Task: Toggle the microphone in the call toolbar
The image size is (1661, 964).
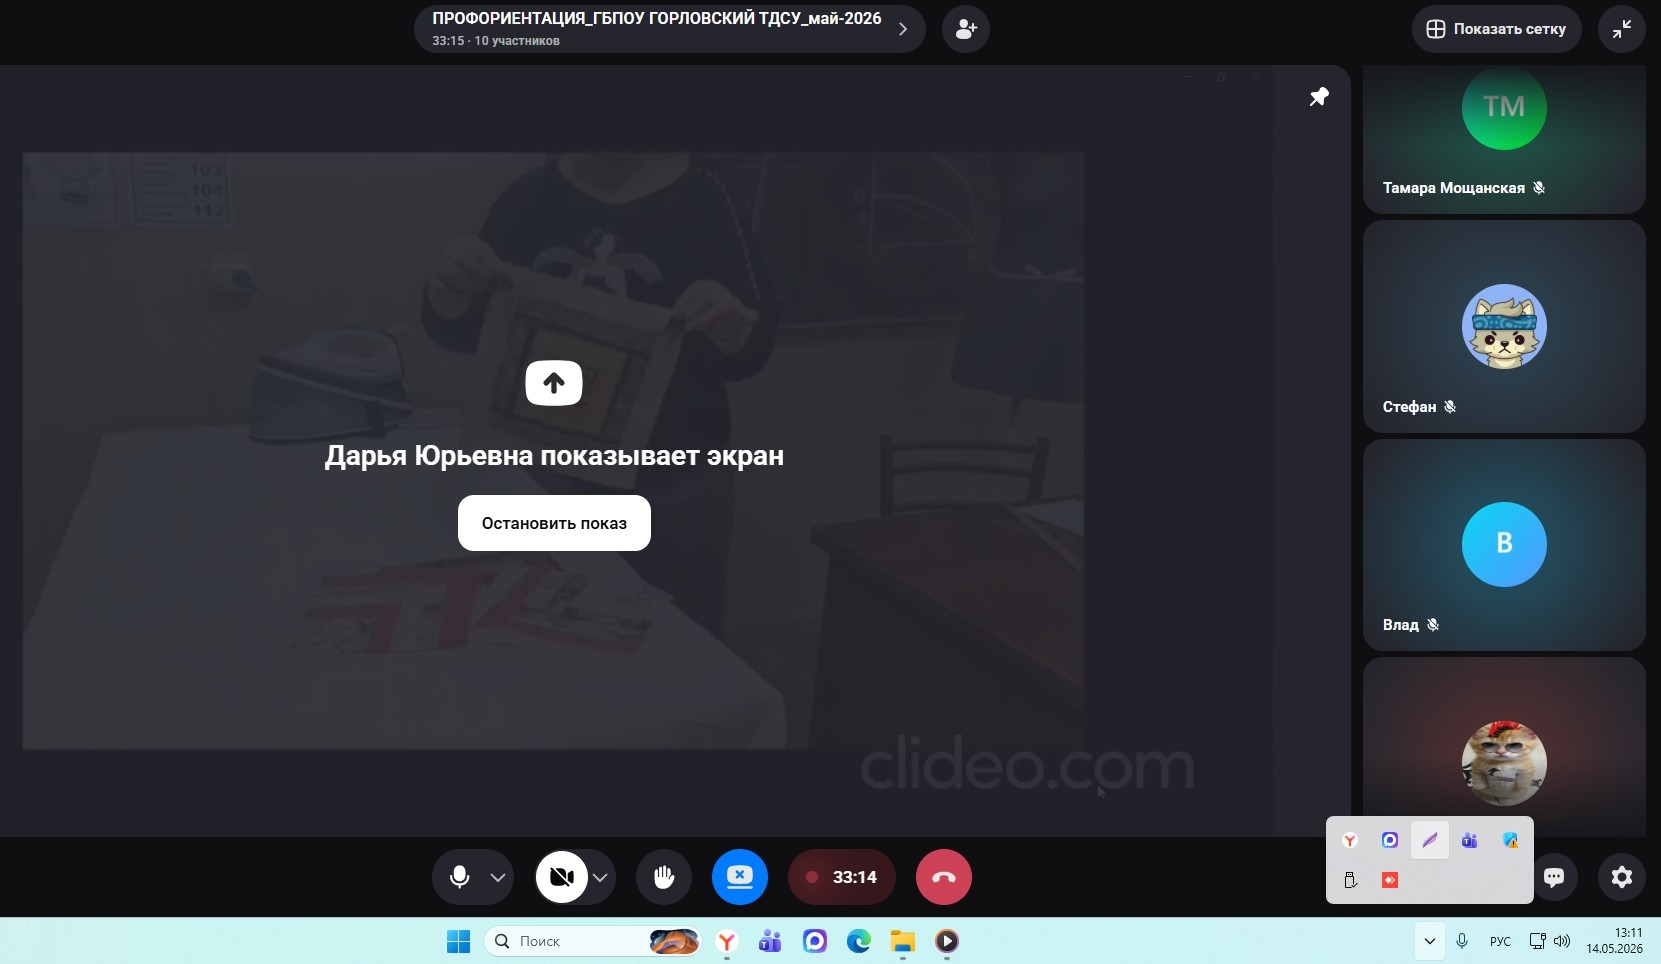Action: tap(459, 877)
